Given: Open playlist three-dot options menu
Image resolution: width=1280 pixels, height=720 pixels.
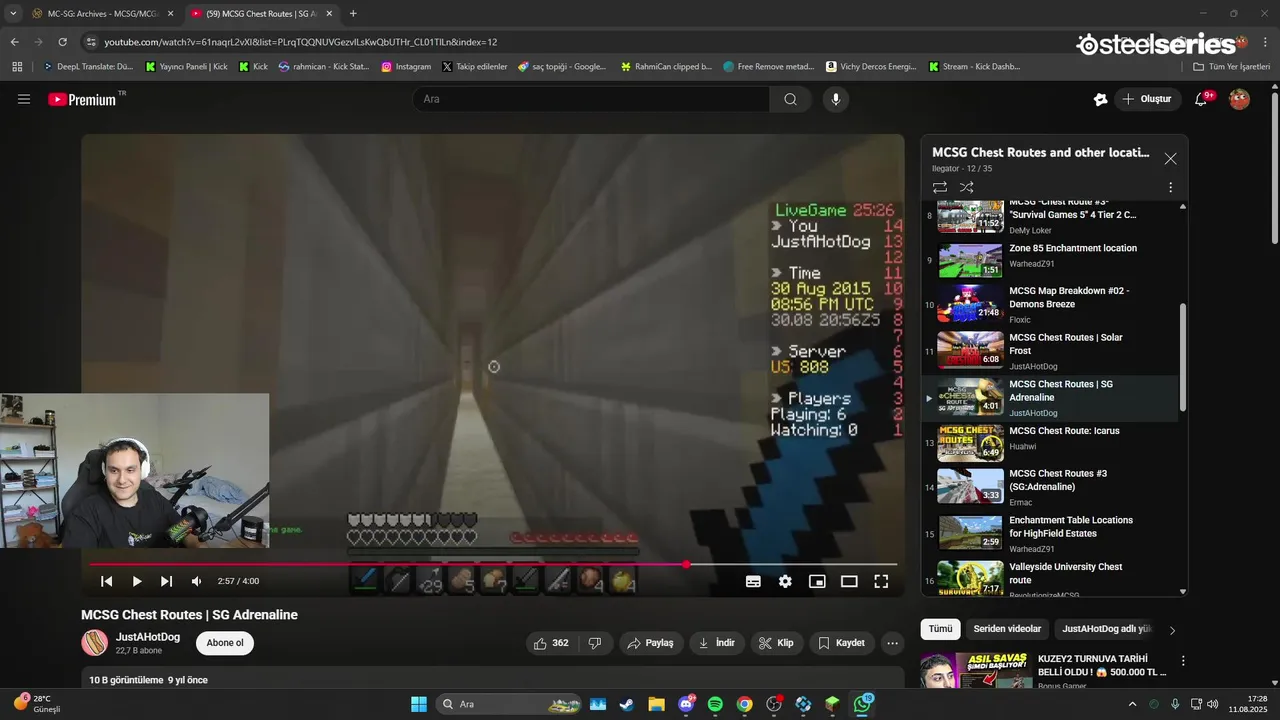Looking at the screenshot, I should (x=1170, y=187).
